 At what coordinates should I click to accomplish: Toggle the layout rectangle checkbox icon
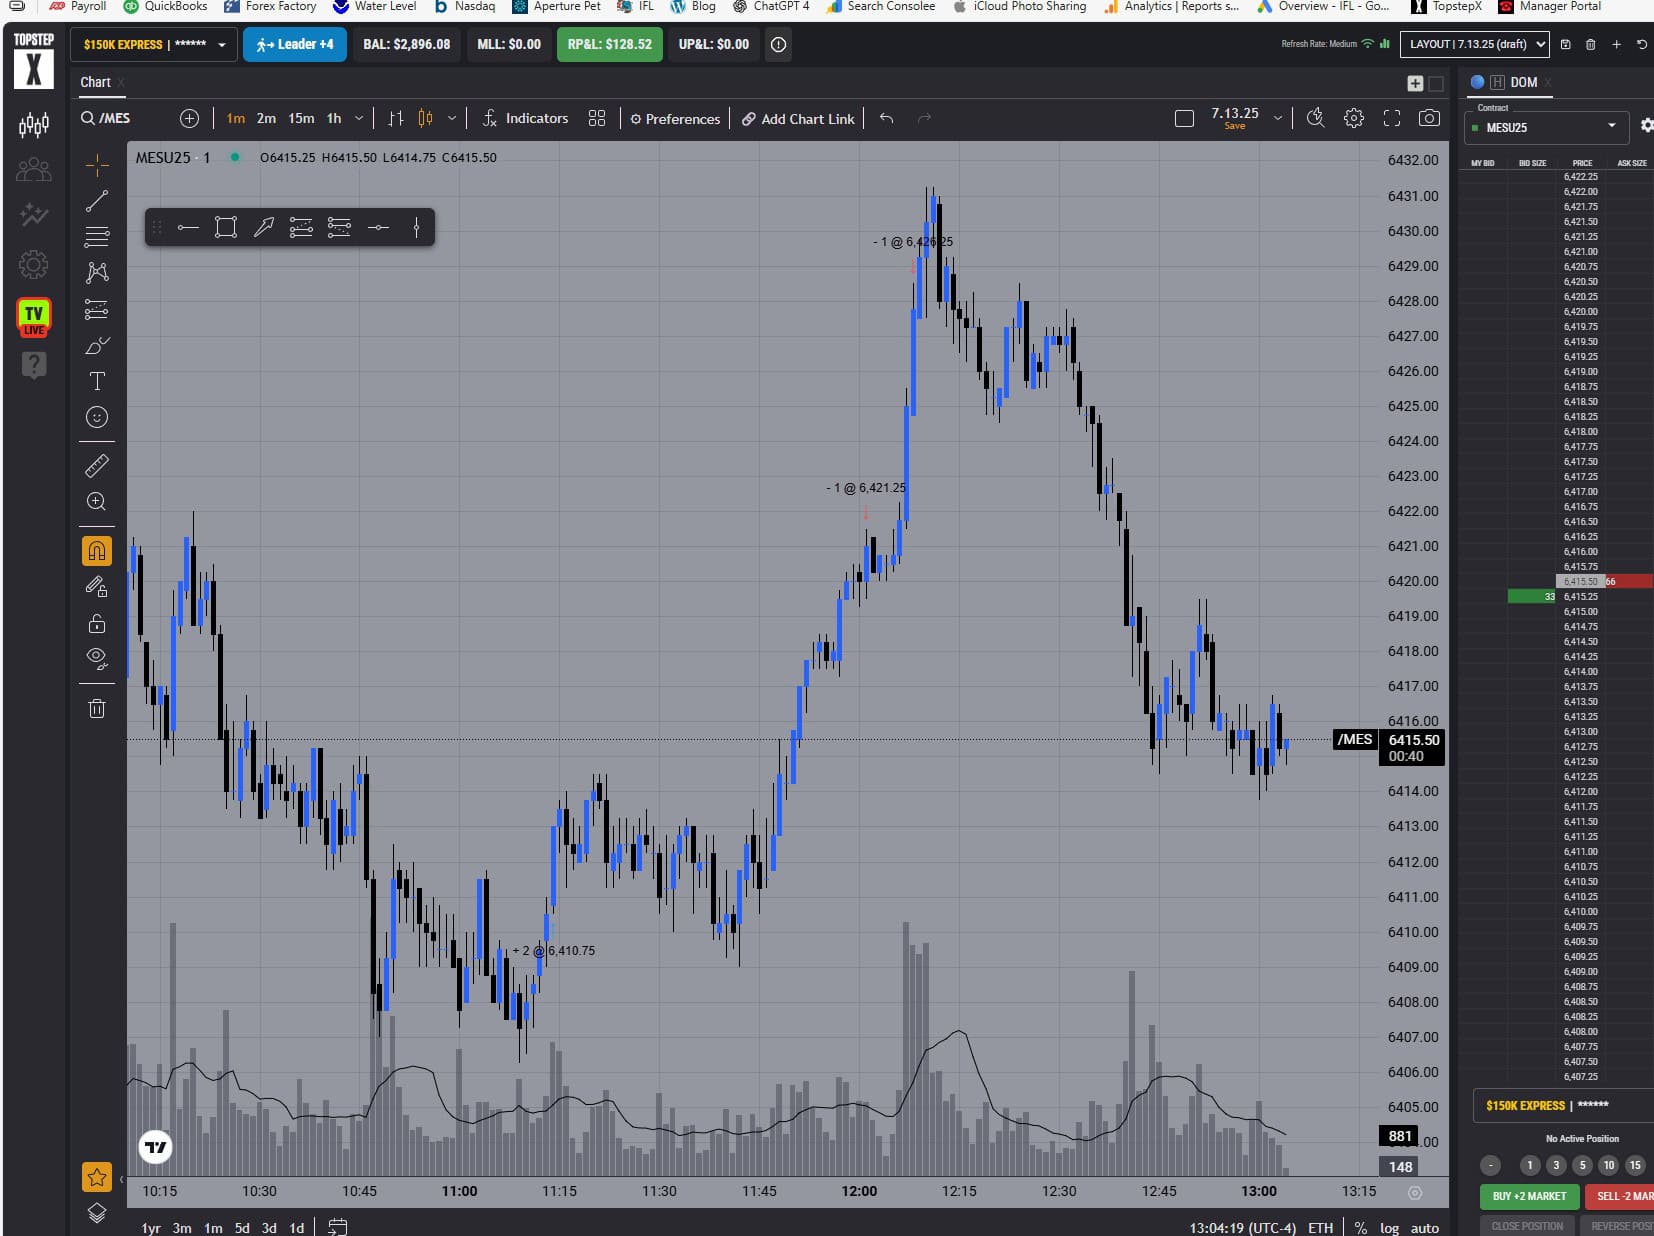click(x=1184, y=118)
